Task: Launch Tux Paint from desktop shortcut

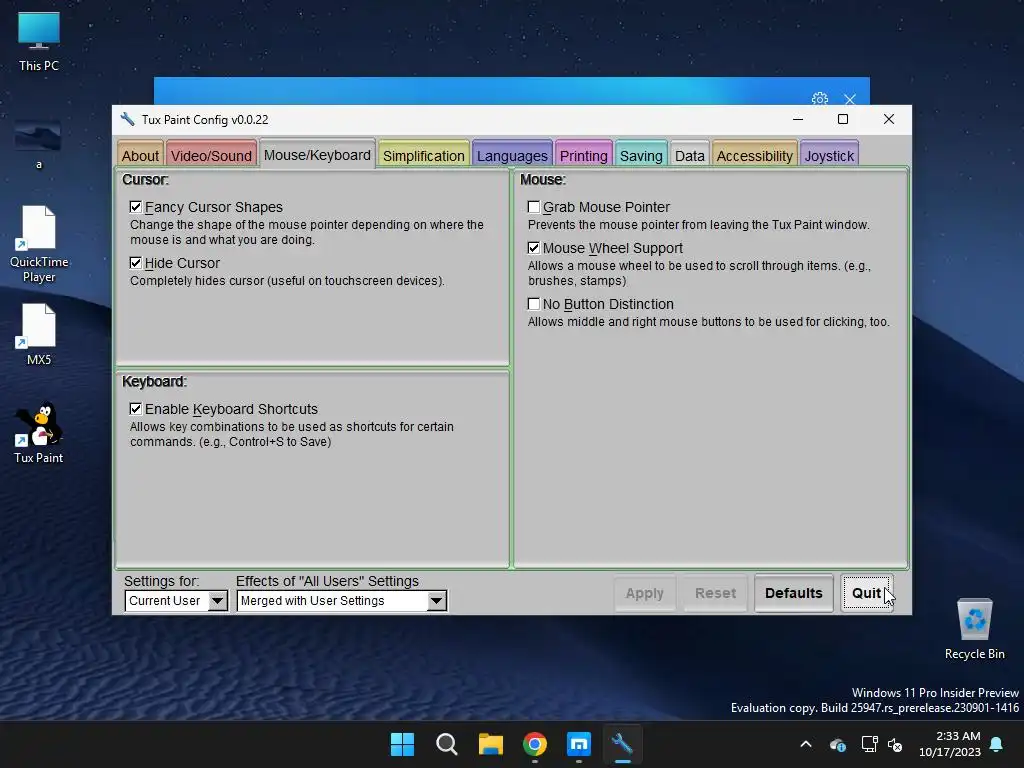Action: pyautogui.click(x=39, y=432)
